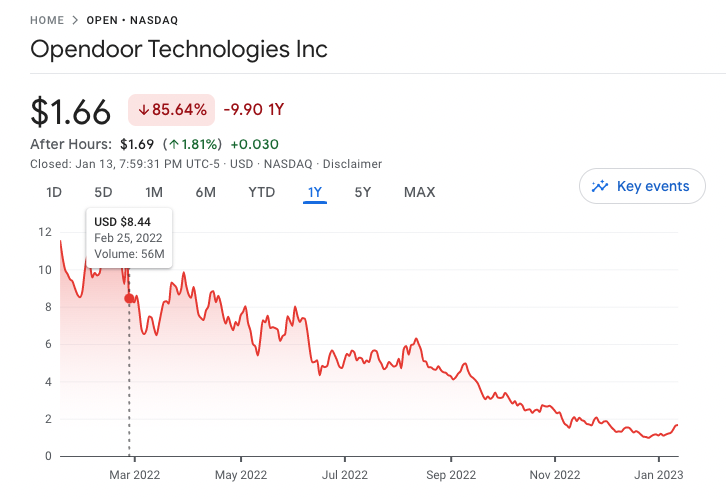Screen dimensions: 726x499
Task: Select the 1Y range tab
Action: tap(315, 192)
